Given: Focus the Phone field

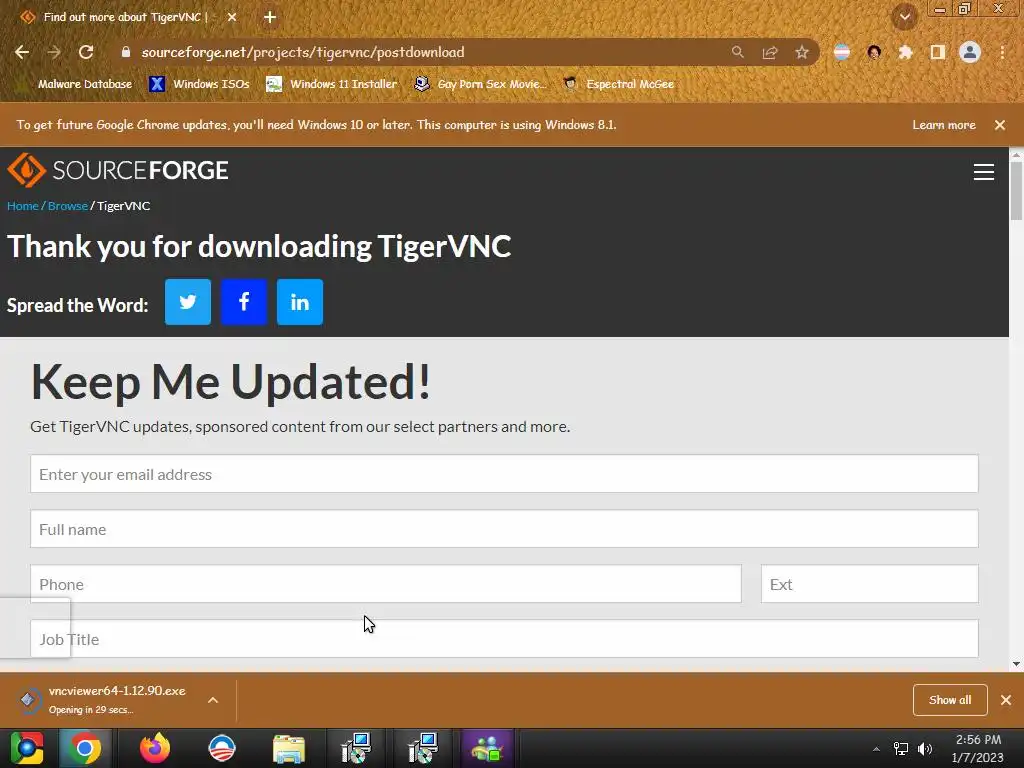Looking at the screenshot, I should pyautogui.click(x=386, y=583).
